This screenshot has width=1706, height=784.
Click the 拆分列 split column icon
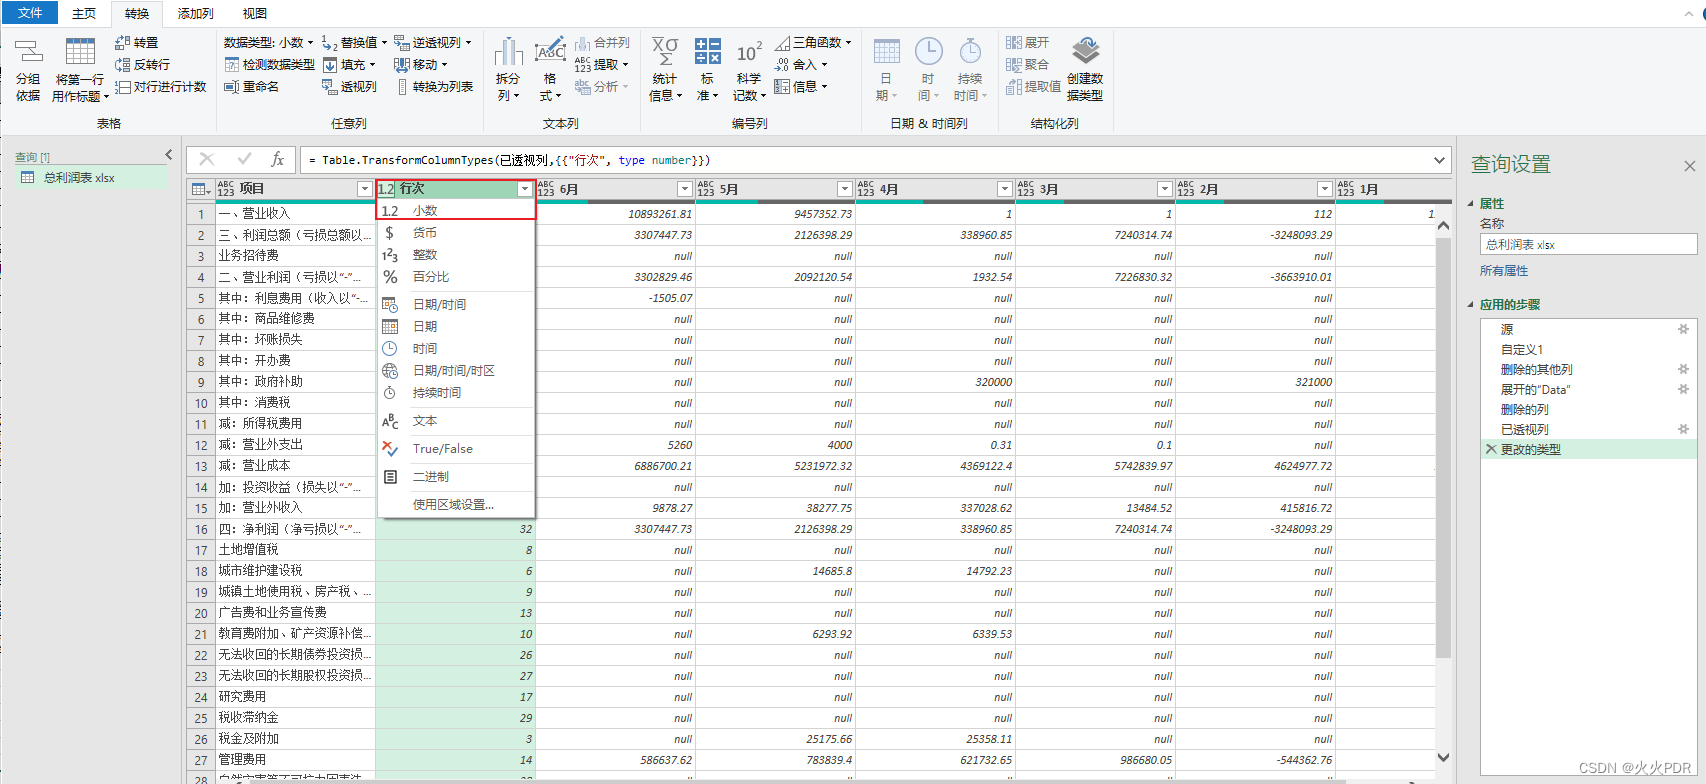pyautogui.click(x=509, y=52)
